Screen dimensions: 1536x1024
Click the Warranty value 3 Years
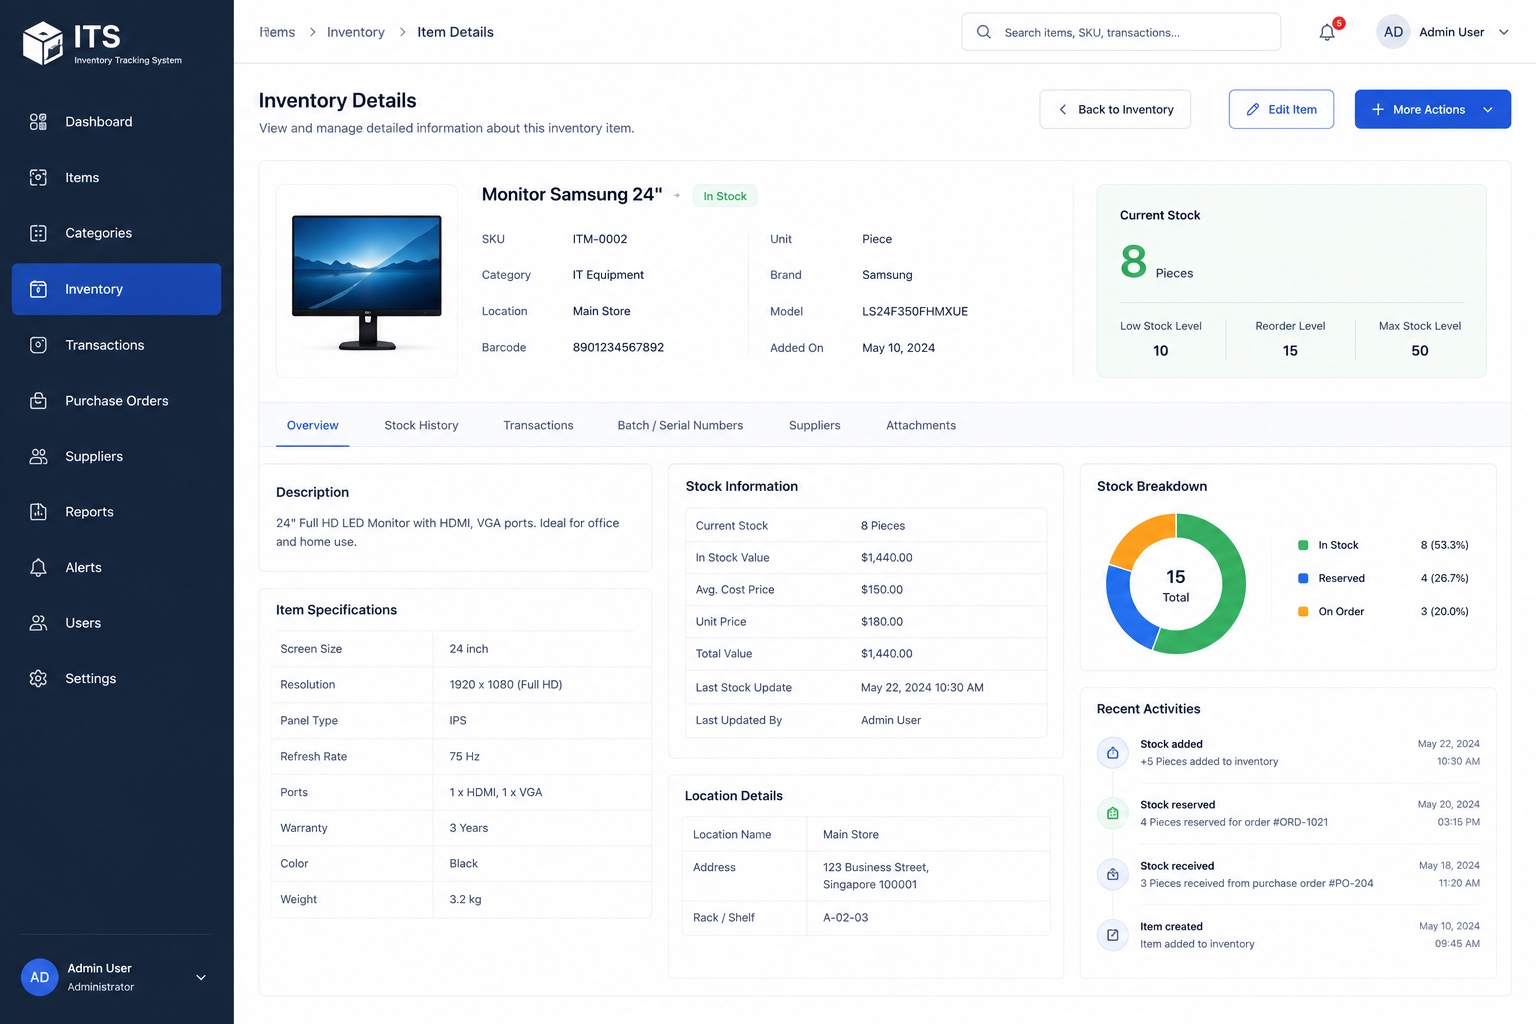pyautogui.click(x=469, y=828)
